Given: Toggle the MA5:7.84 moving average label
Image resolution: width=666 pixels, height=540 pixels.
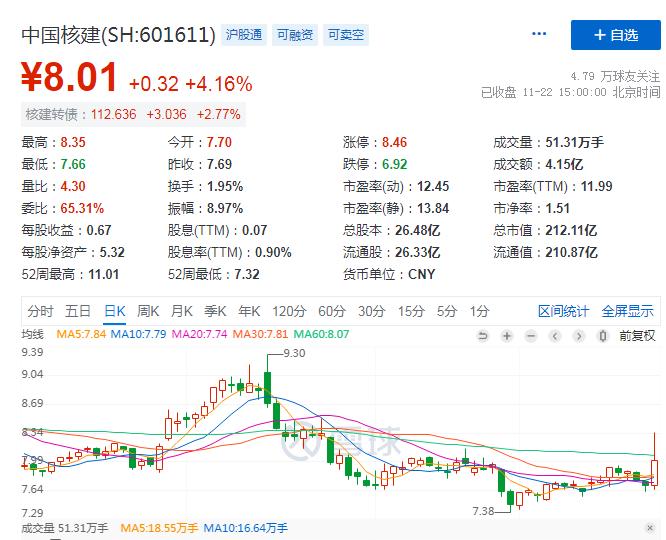Looking at the screenshot, I should (81, 334).
